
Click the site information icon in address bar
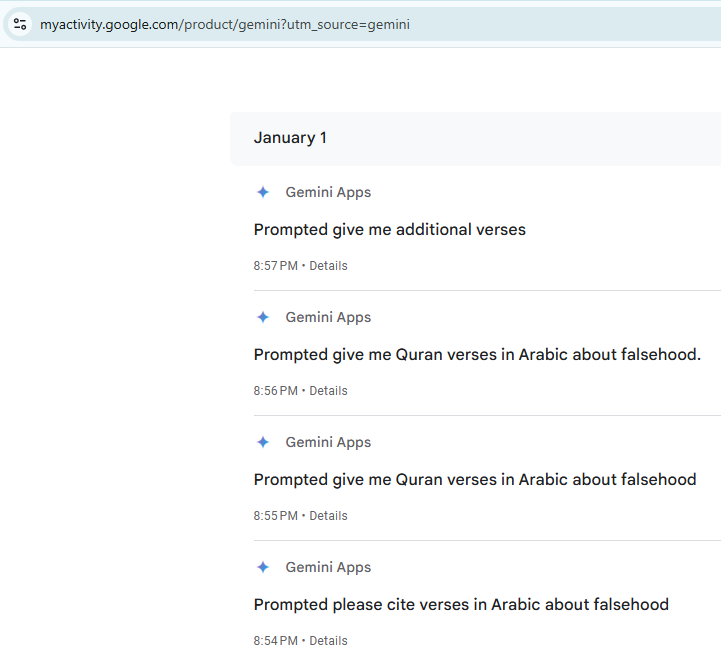(x=20, y=24)
